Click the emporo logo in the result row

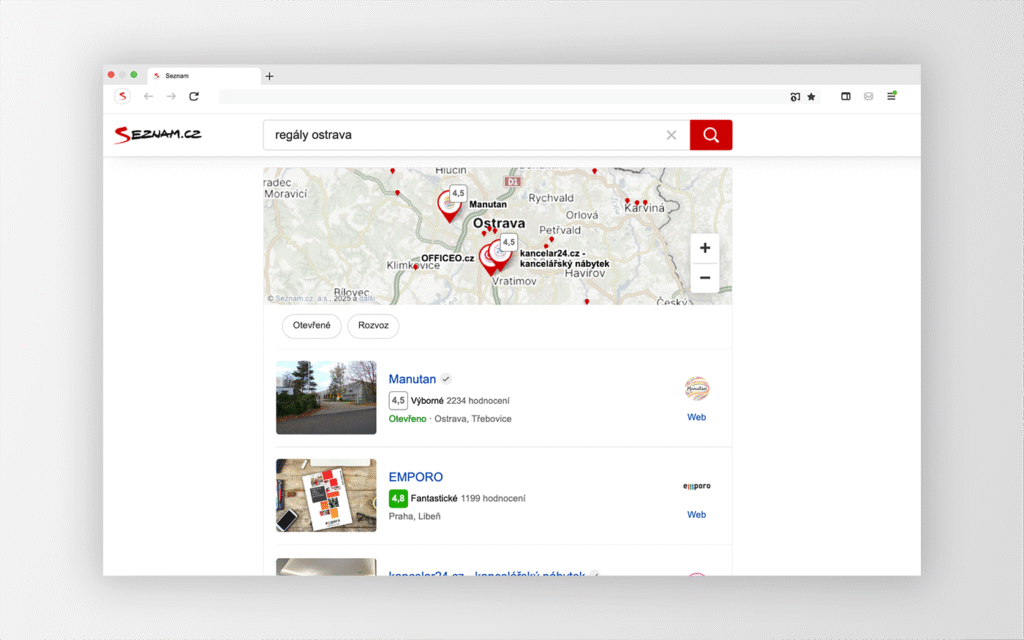point(697,486)
